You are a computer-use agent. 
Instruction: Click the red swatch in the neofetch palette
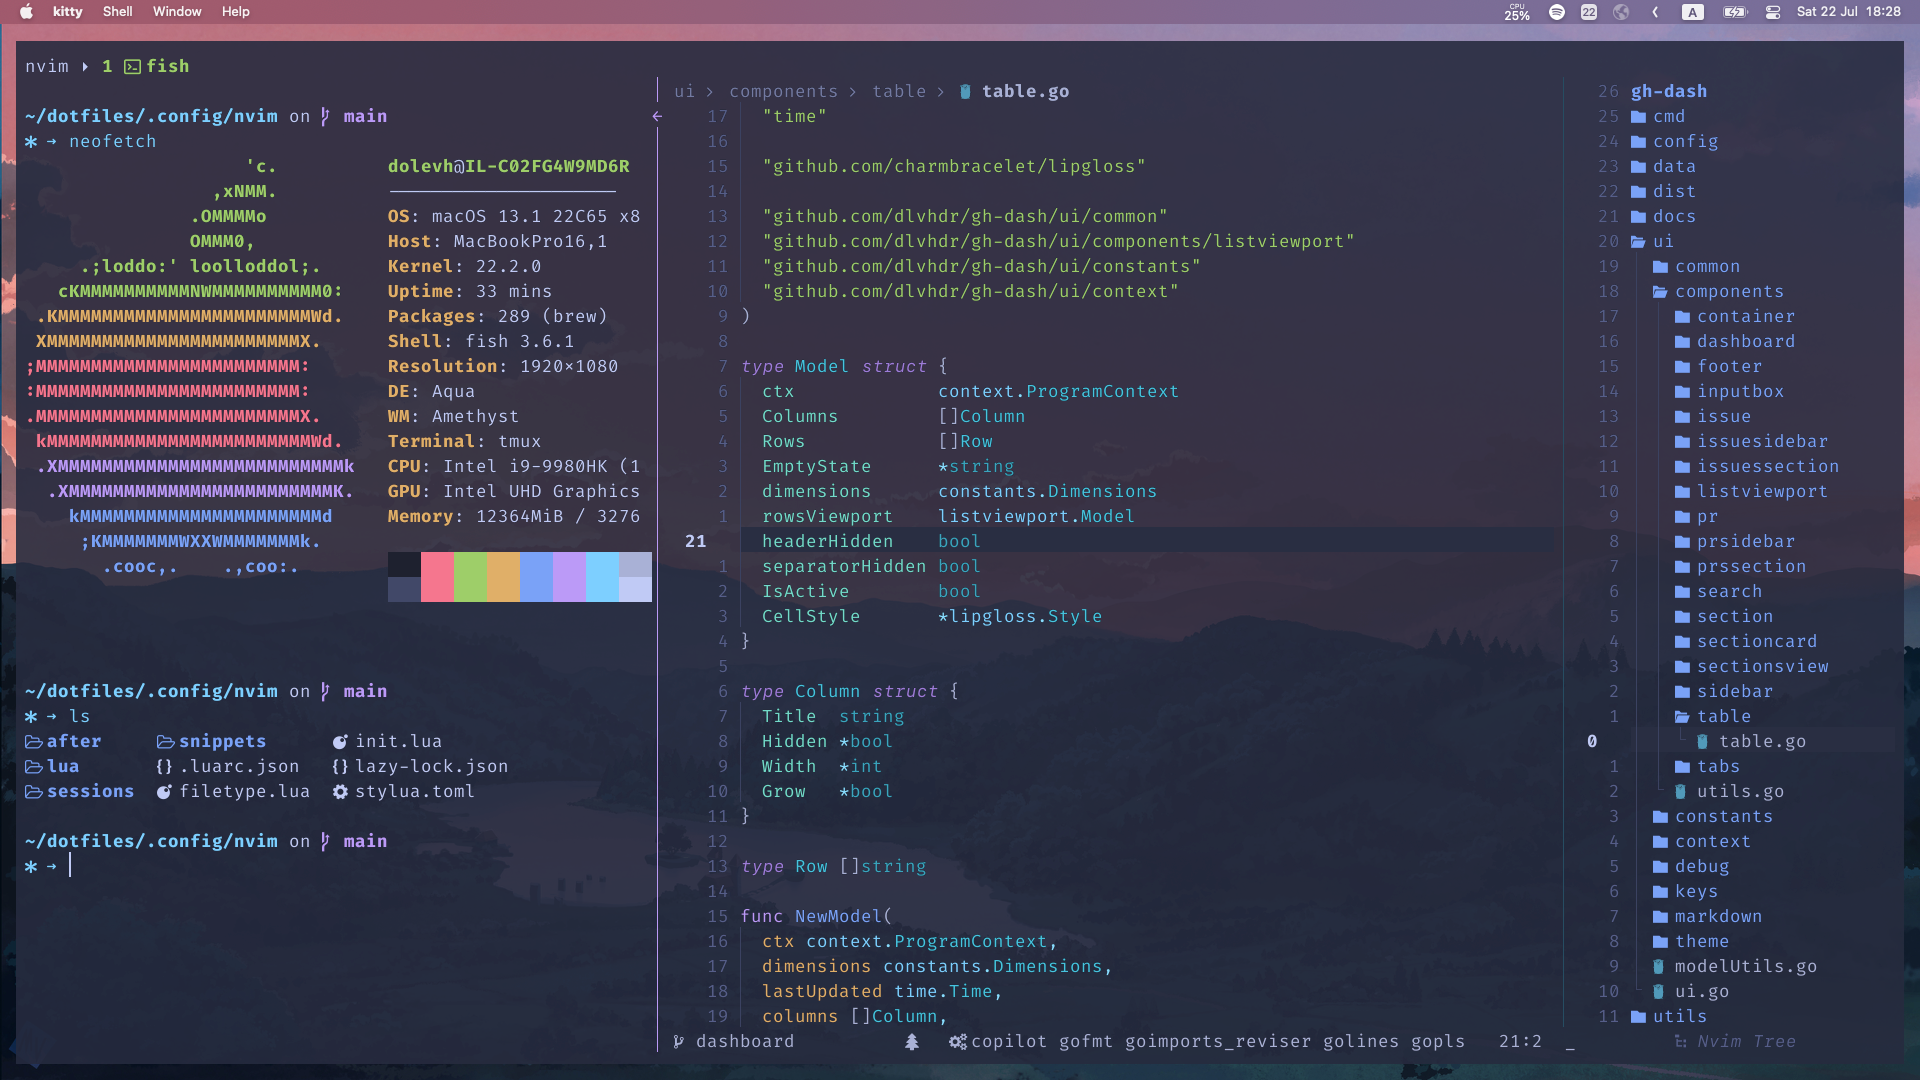point(438,577)
